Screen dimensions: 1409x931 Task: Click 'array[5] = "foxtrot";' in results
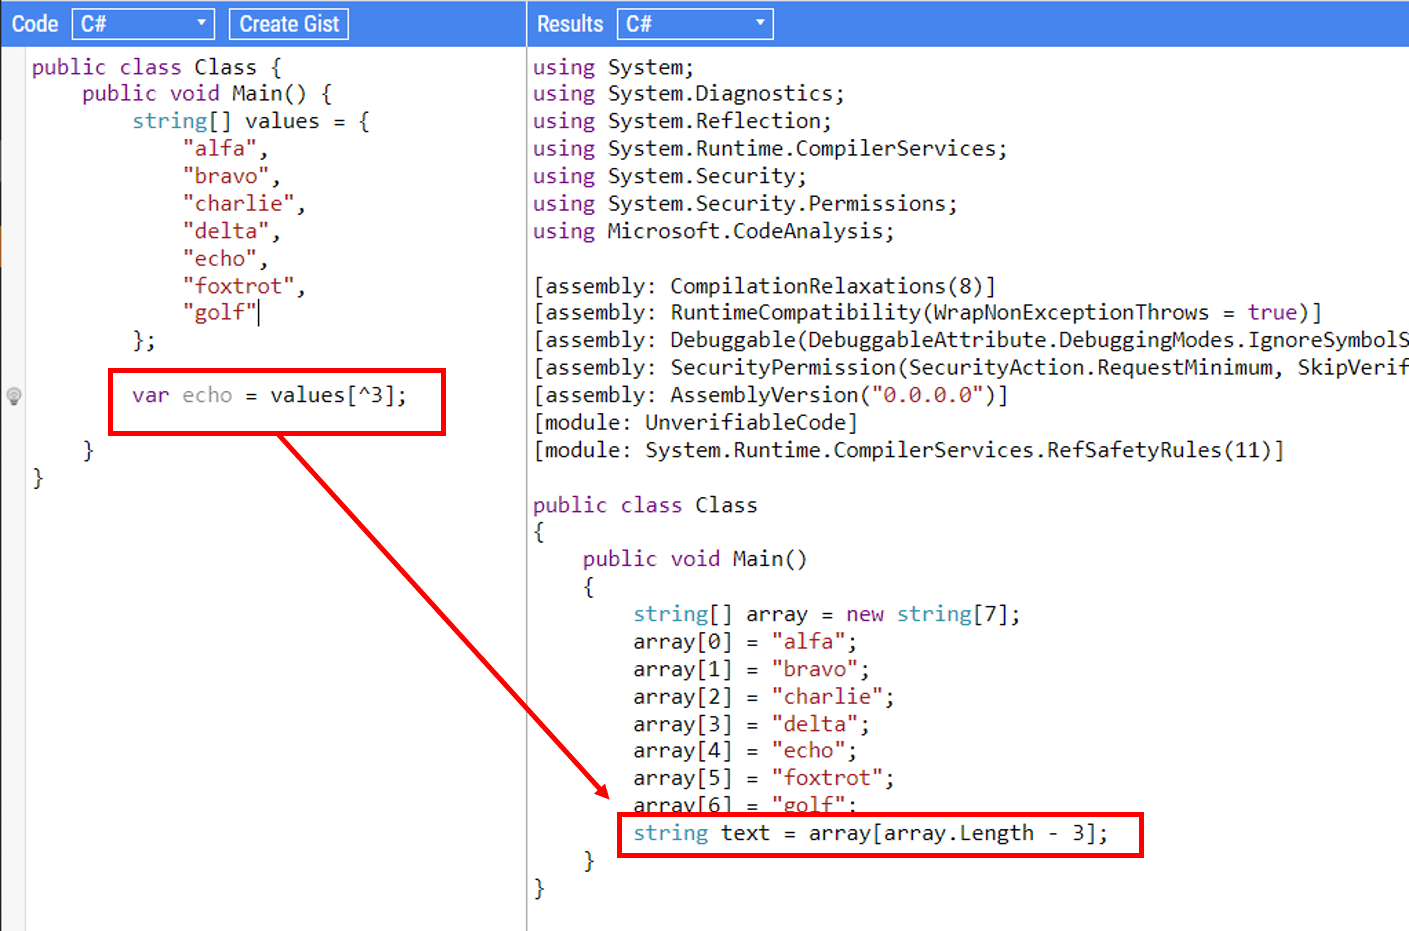point(764,778)
